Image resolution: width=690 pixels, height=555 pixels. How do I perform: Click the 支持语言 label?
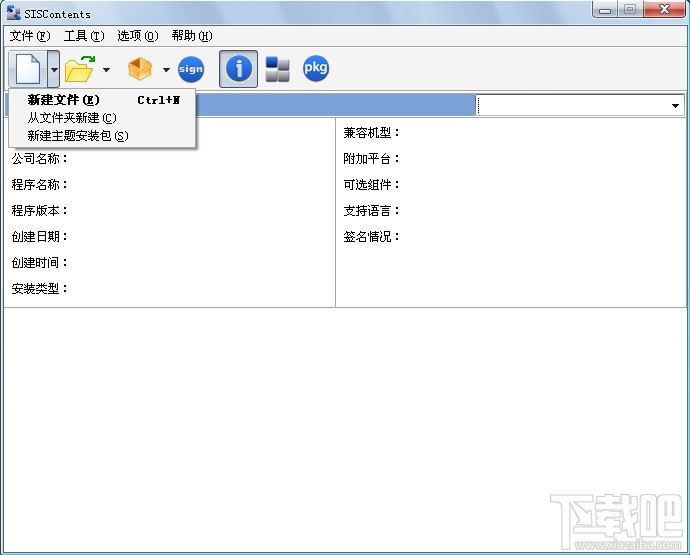point(371,211)
